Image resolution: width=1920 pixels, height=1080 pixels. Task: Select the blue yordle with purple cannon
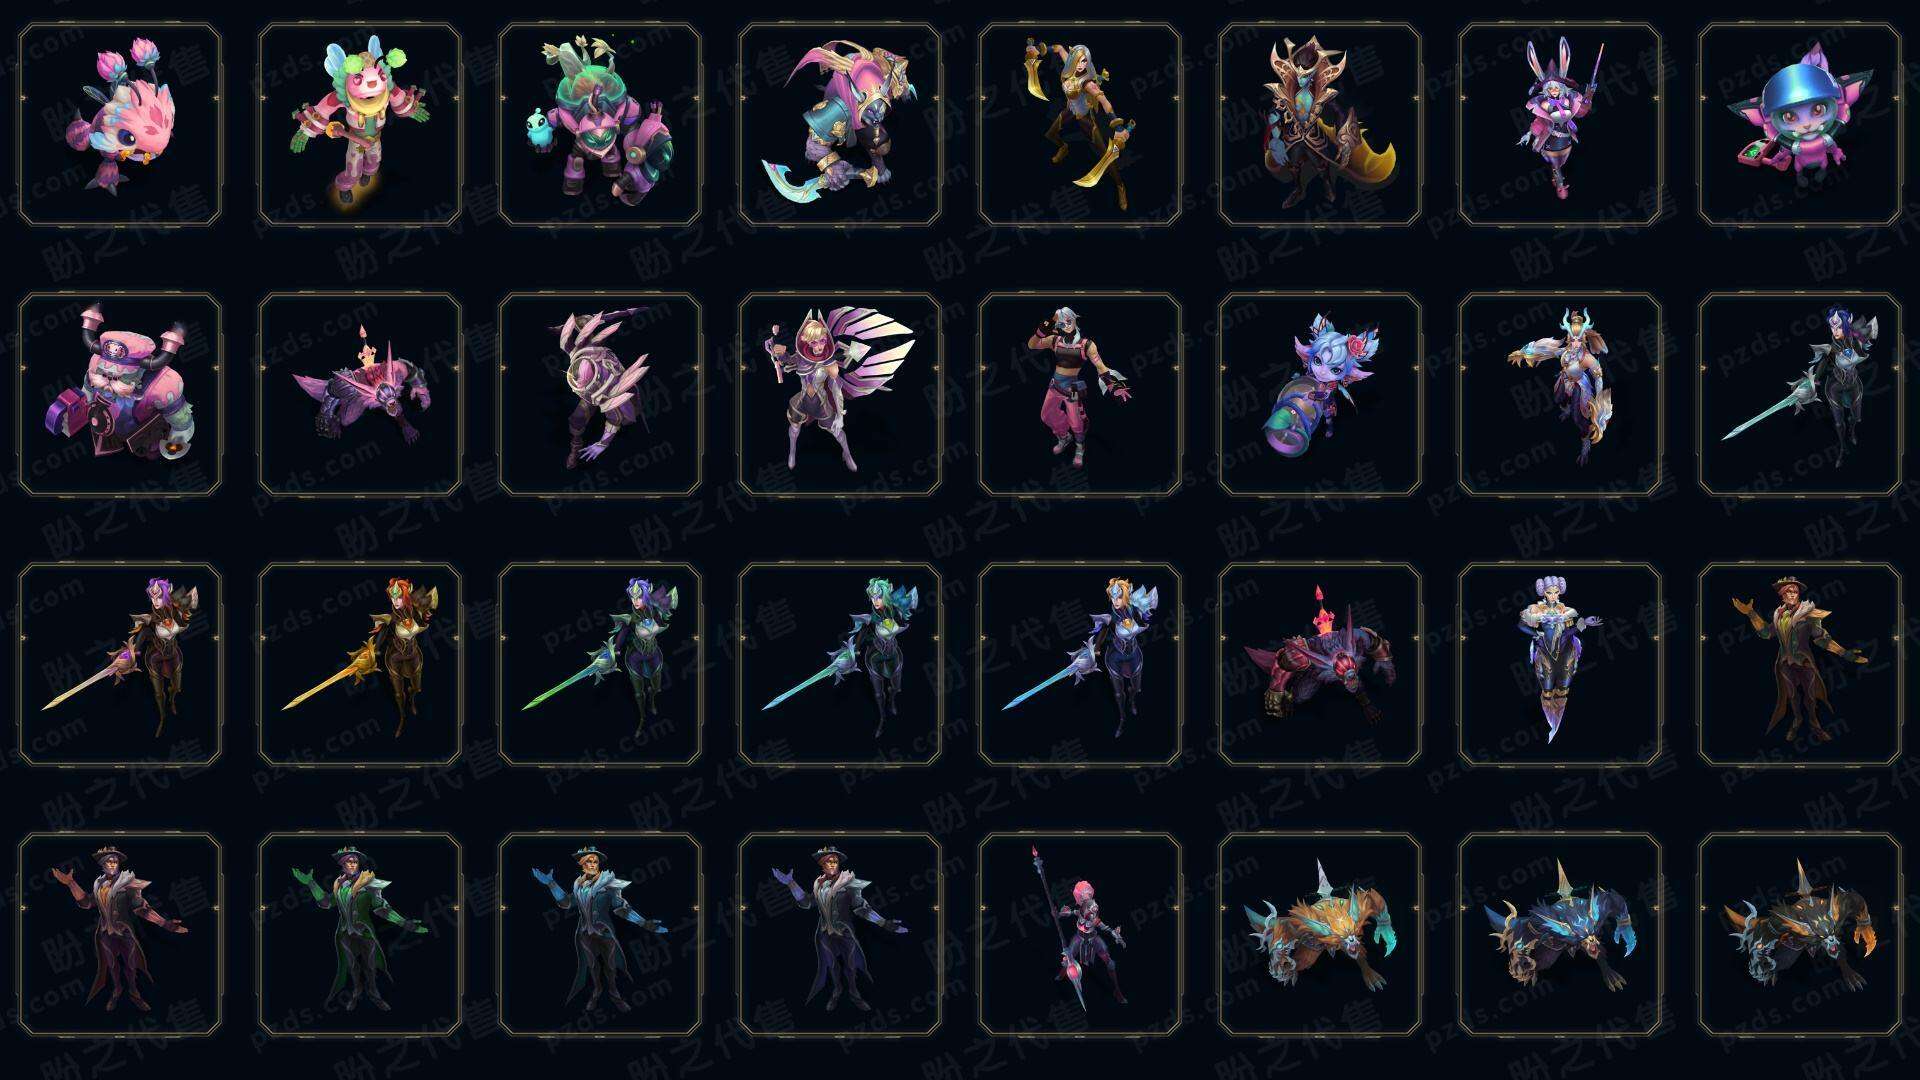tap(1320, 394)
